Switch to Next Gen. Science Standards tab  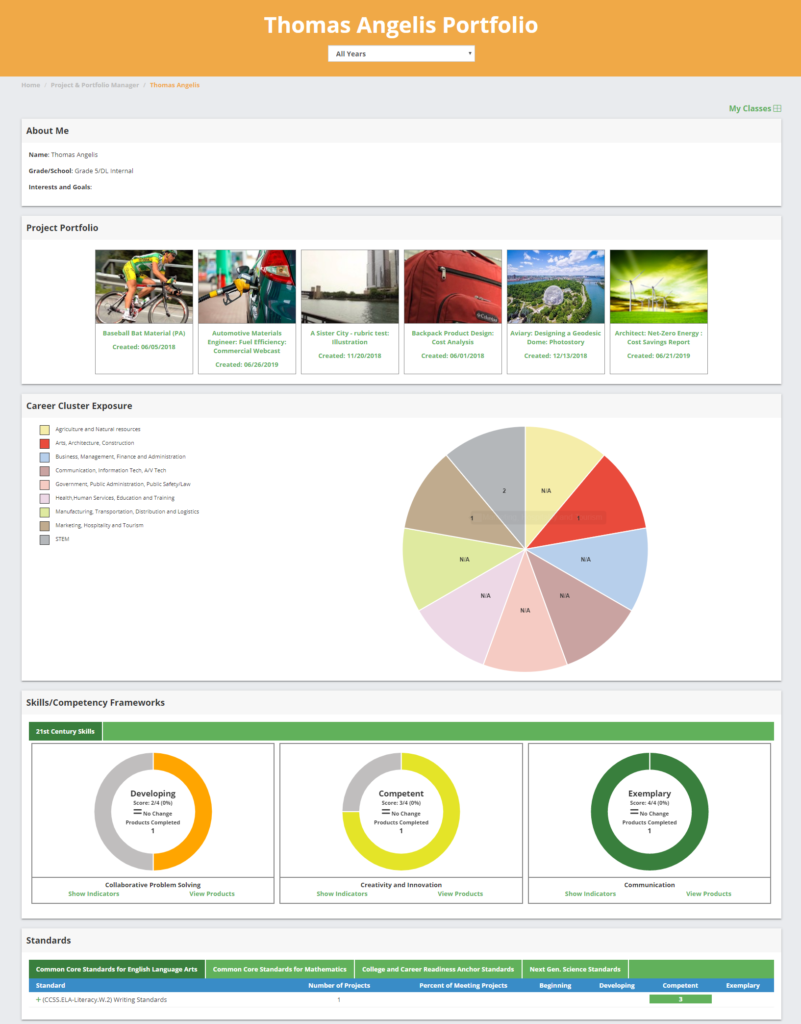[575, 969]
